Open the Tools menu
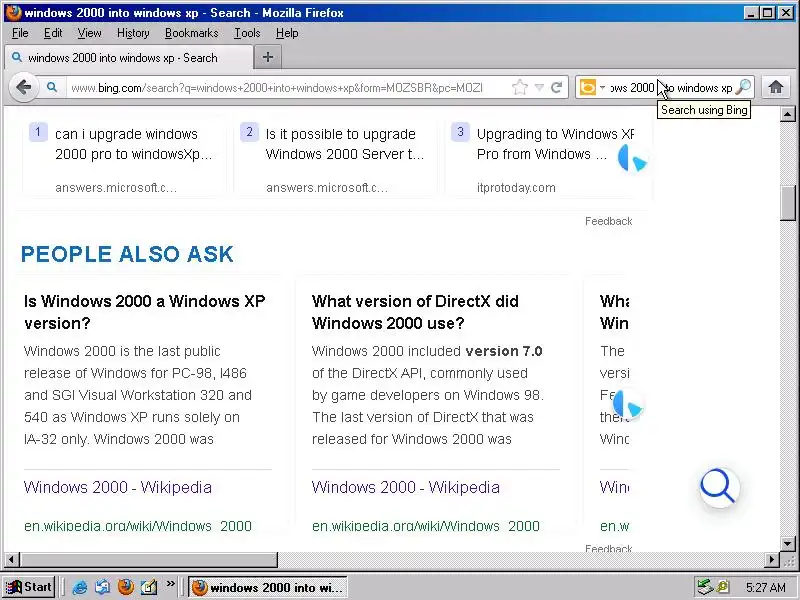 [247, 33]
